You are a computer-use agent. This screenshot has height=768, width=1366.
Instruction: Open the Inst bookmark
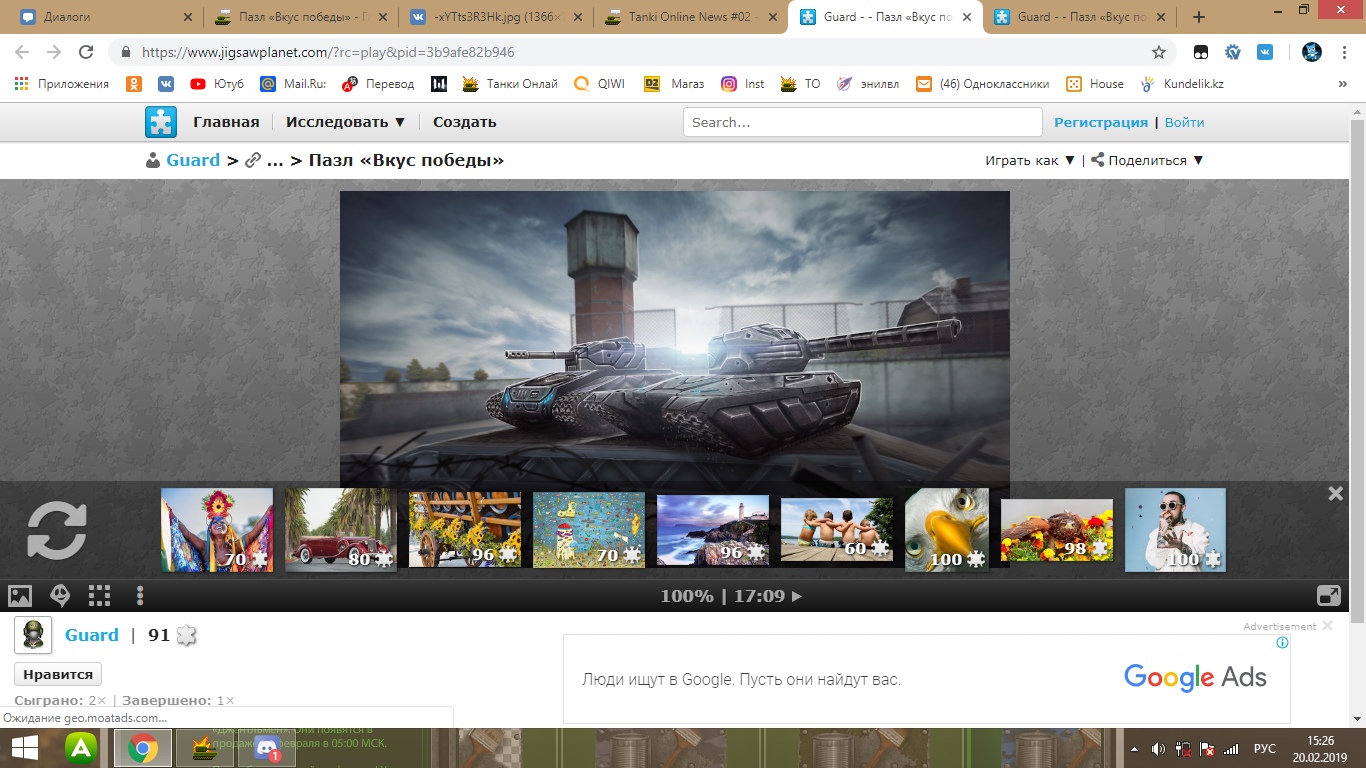click(743, 84)
